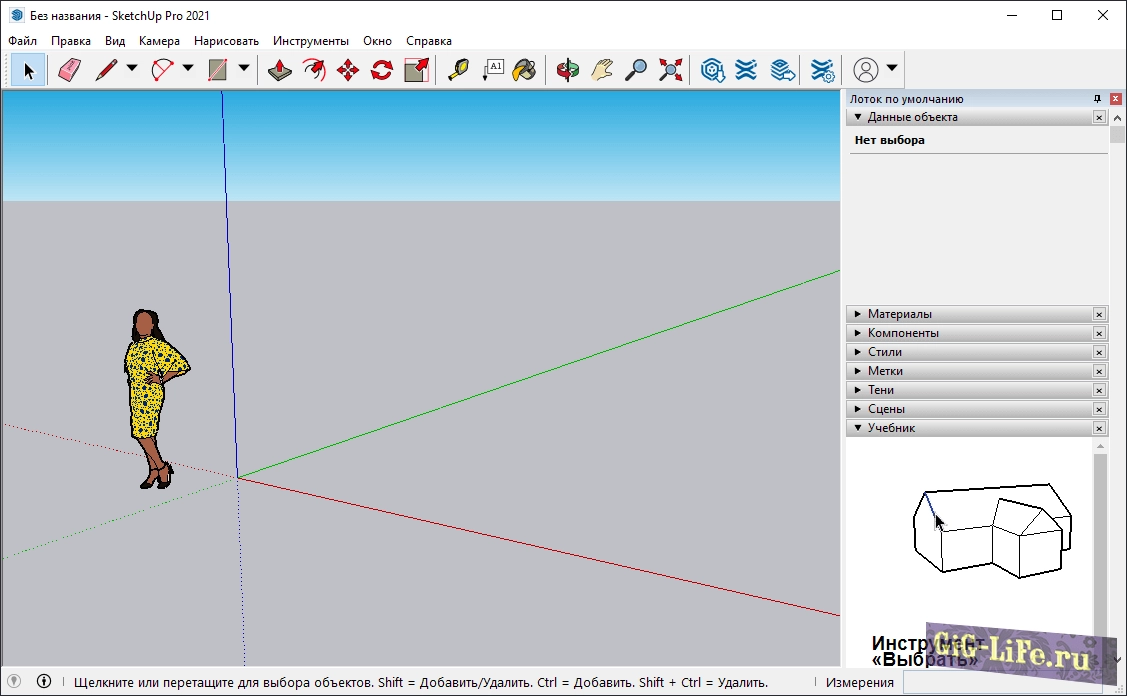Select the Tape Measure tool
Image resolution: width=1127 pixels, height=696 pixels.
pos(458,70)
